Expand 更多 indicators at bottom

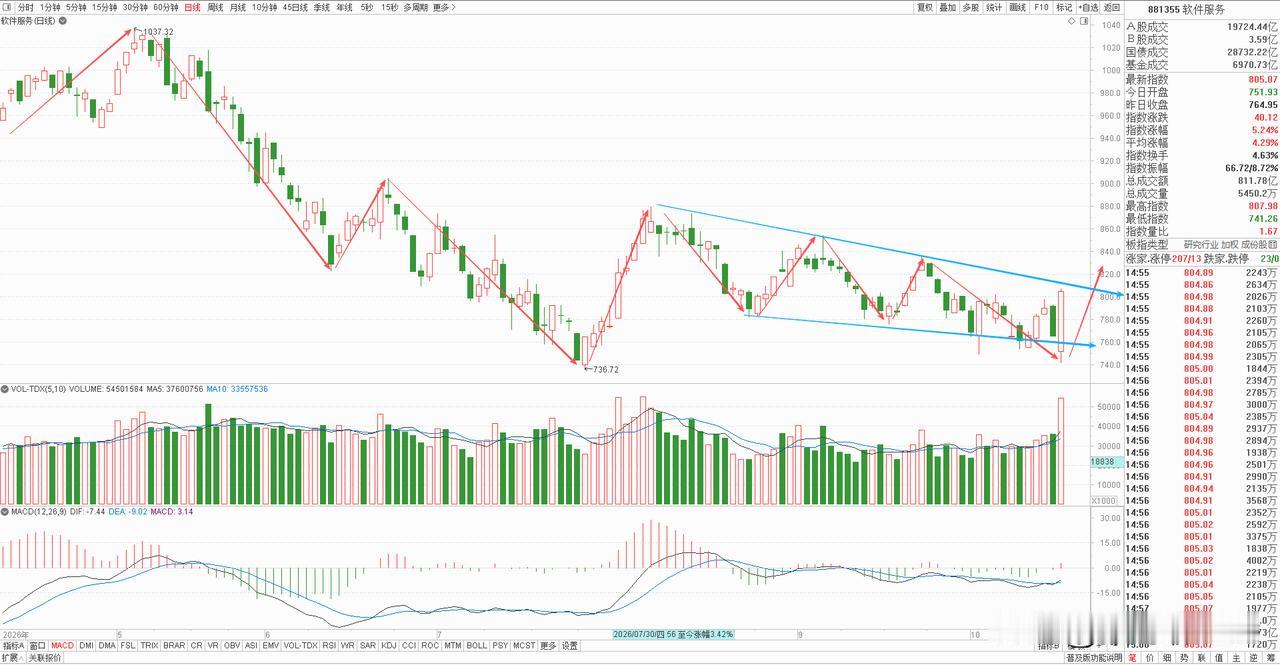point(548,646)
